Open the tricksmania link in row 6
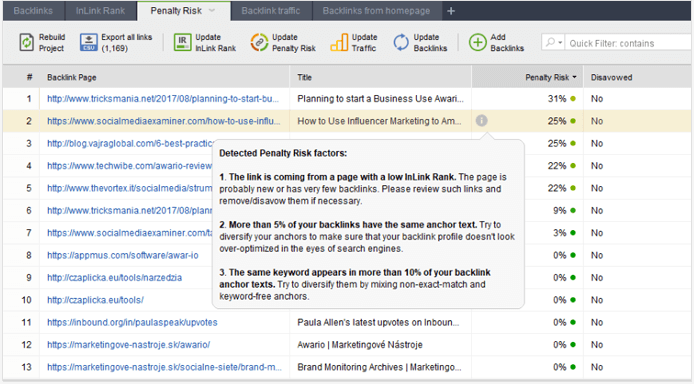The width and height of the screenshot is (694, 384). coord(129,211)
